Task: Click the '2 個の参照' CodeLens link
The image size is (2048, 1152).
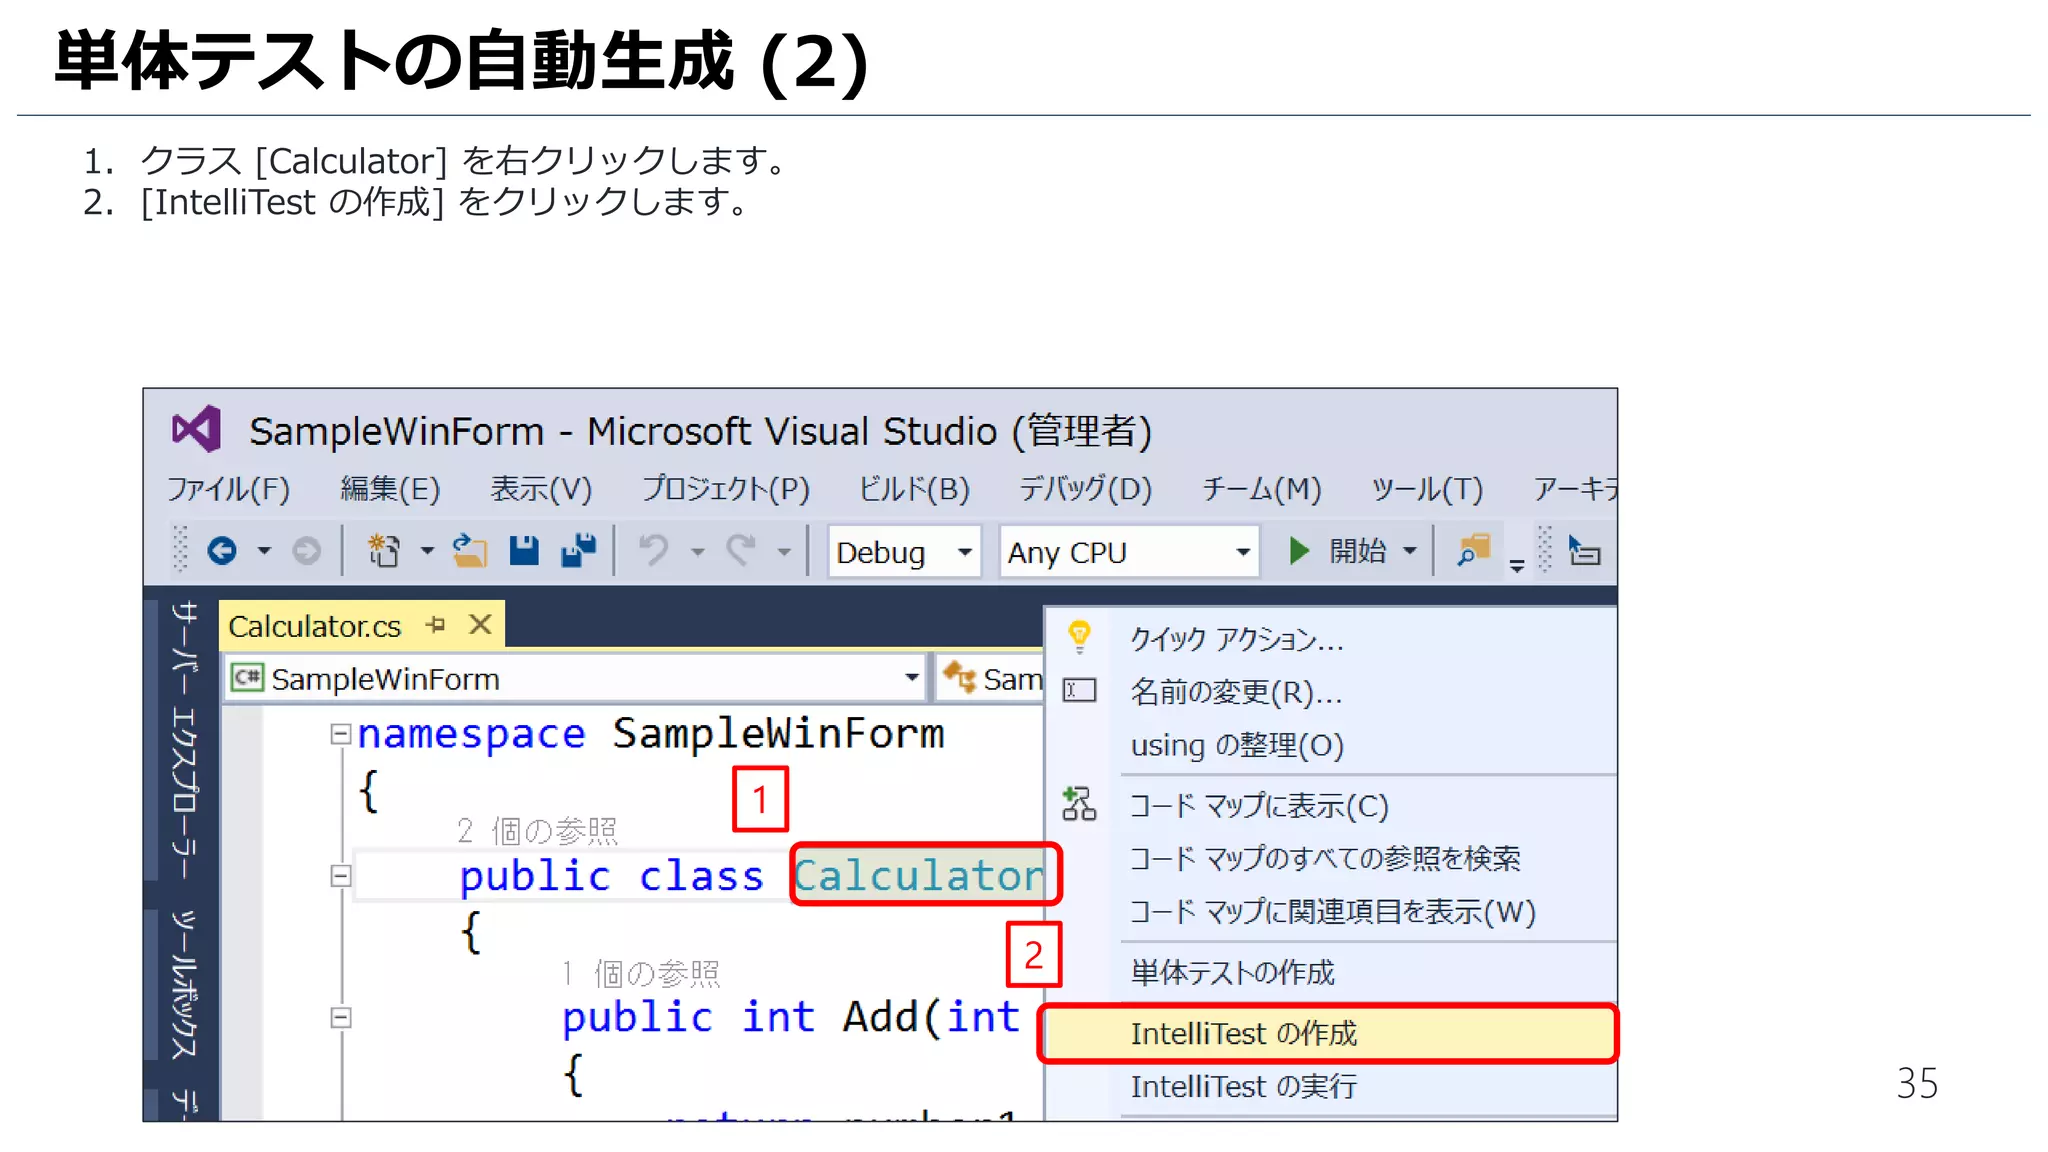Action: point(537,830)
